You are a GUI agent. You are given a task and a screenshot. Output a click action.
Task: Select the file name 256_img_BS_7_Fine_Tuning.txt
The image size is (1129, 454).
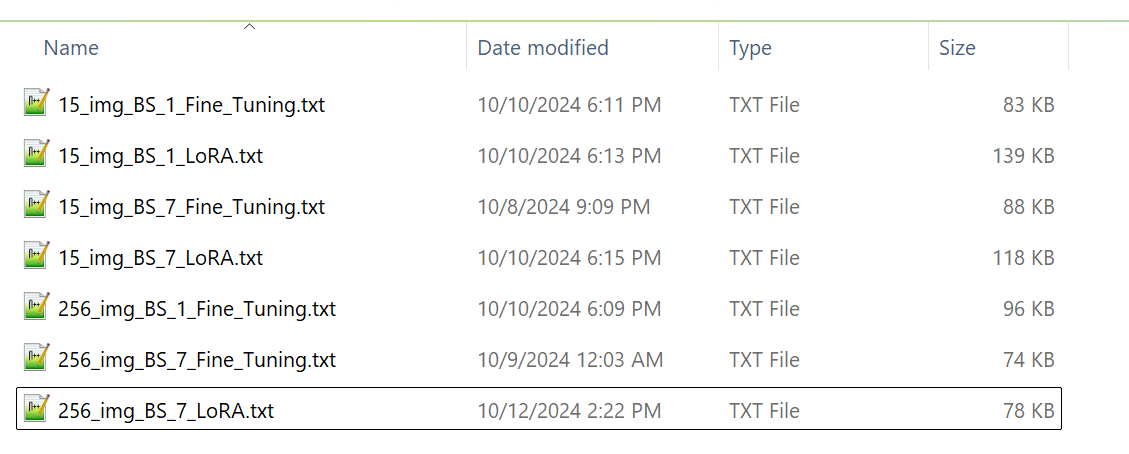[197, 360]
